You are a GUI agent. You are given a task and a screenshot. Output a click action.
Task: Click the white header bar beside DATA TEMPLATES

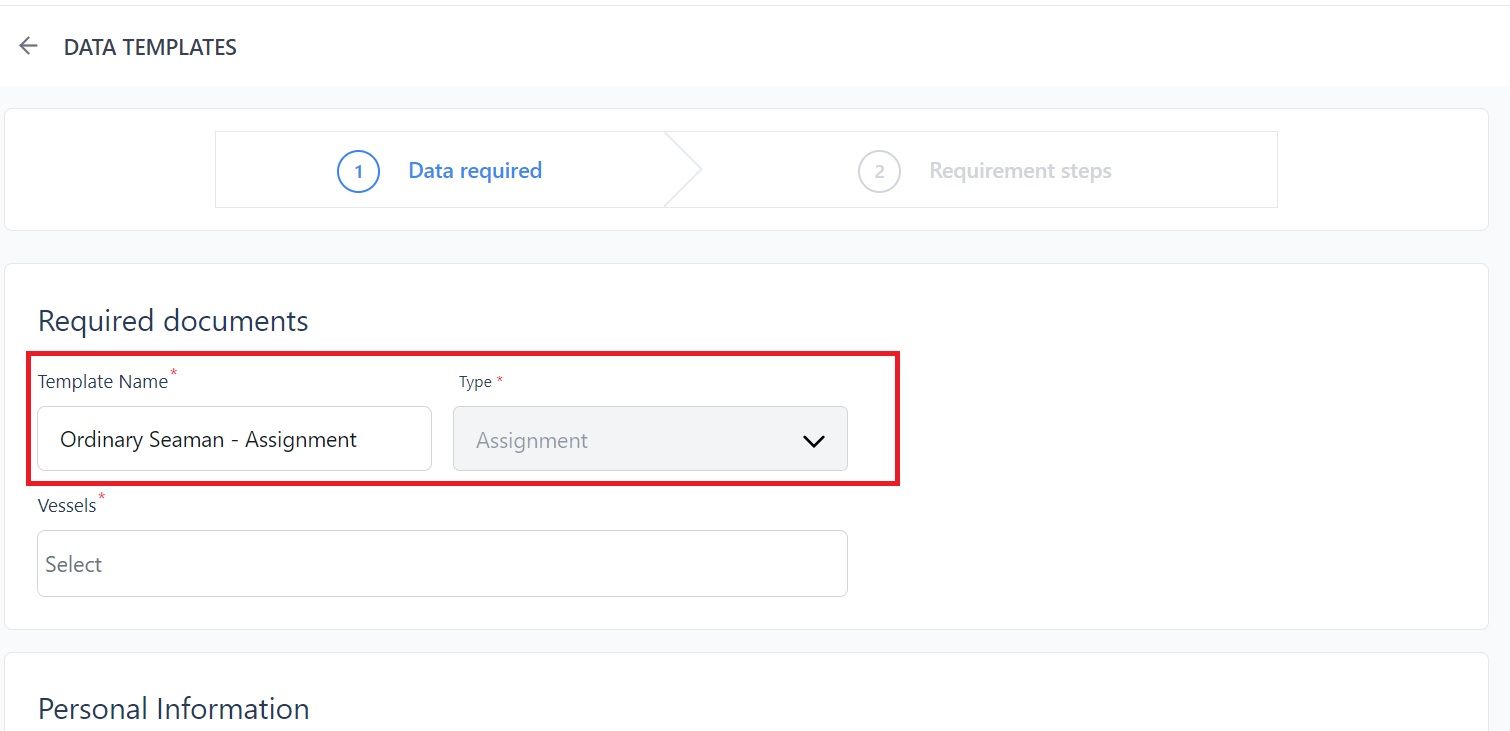coord(870,47)
